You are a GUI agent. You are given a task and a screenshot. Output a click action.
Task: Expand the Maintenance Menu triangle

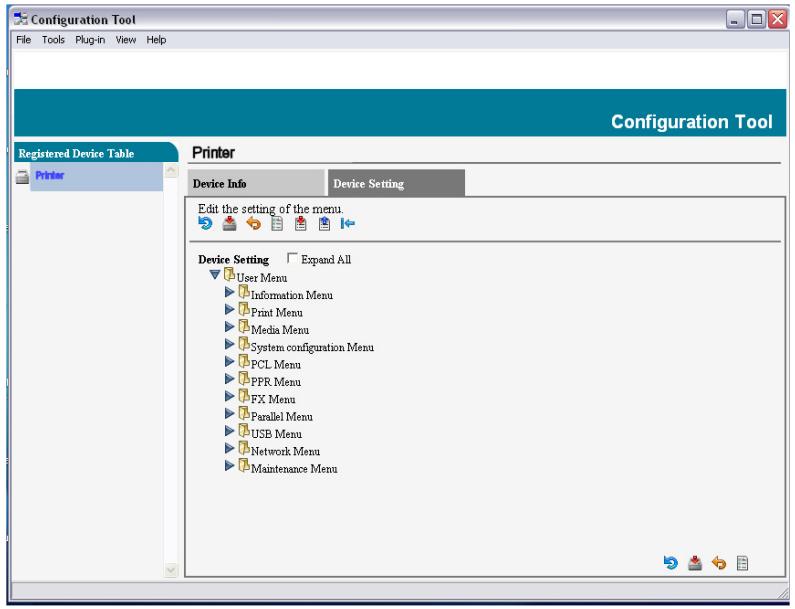tap(230, 467)
